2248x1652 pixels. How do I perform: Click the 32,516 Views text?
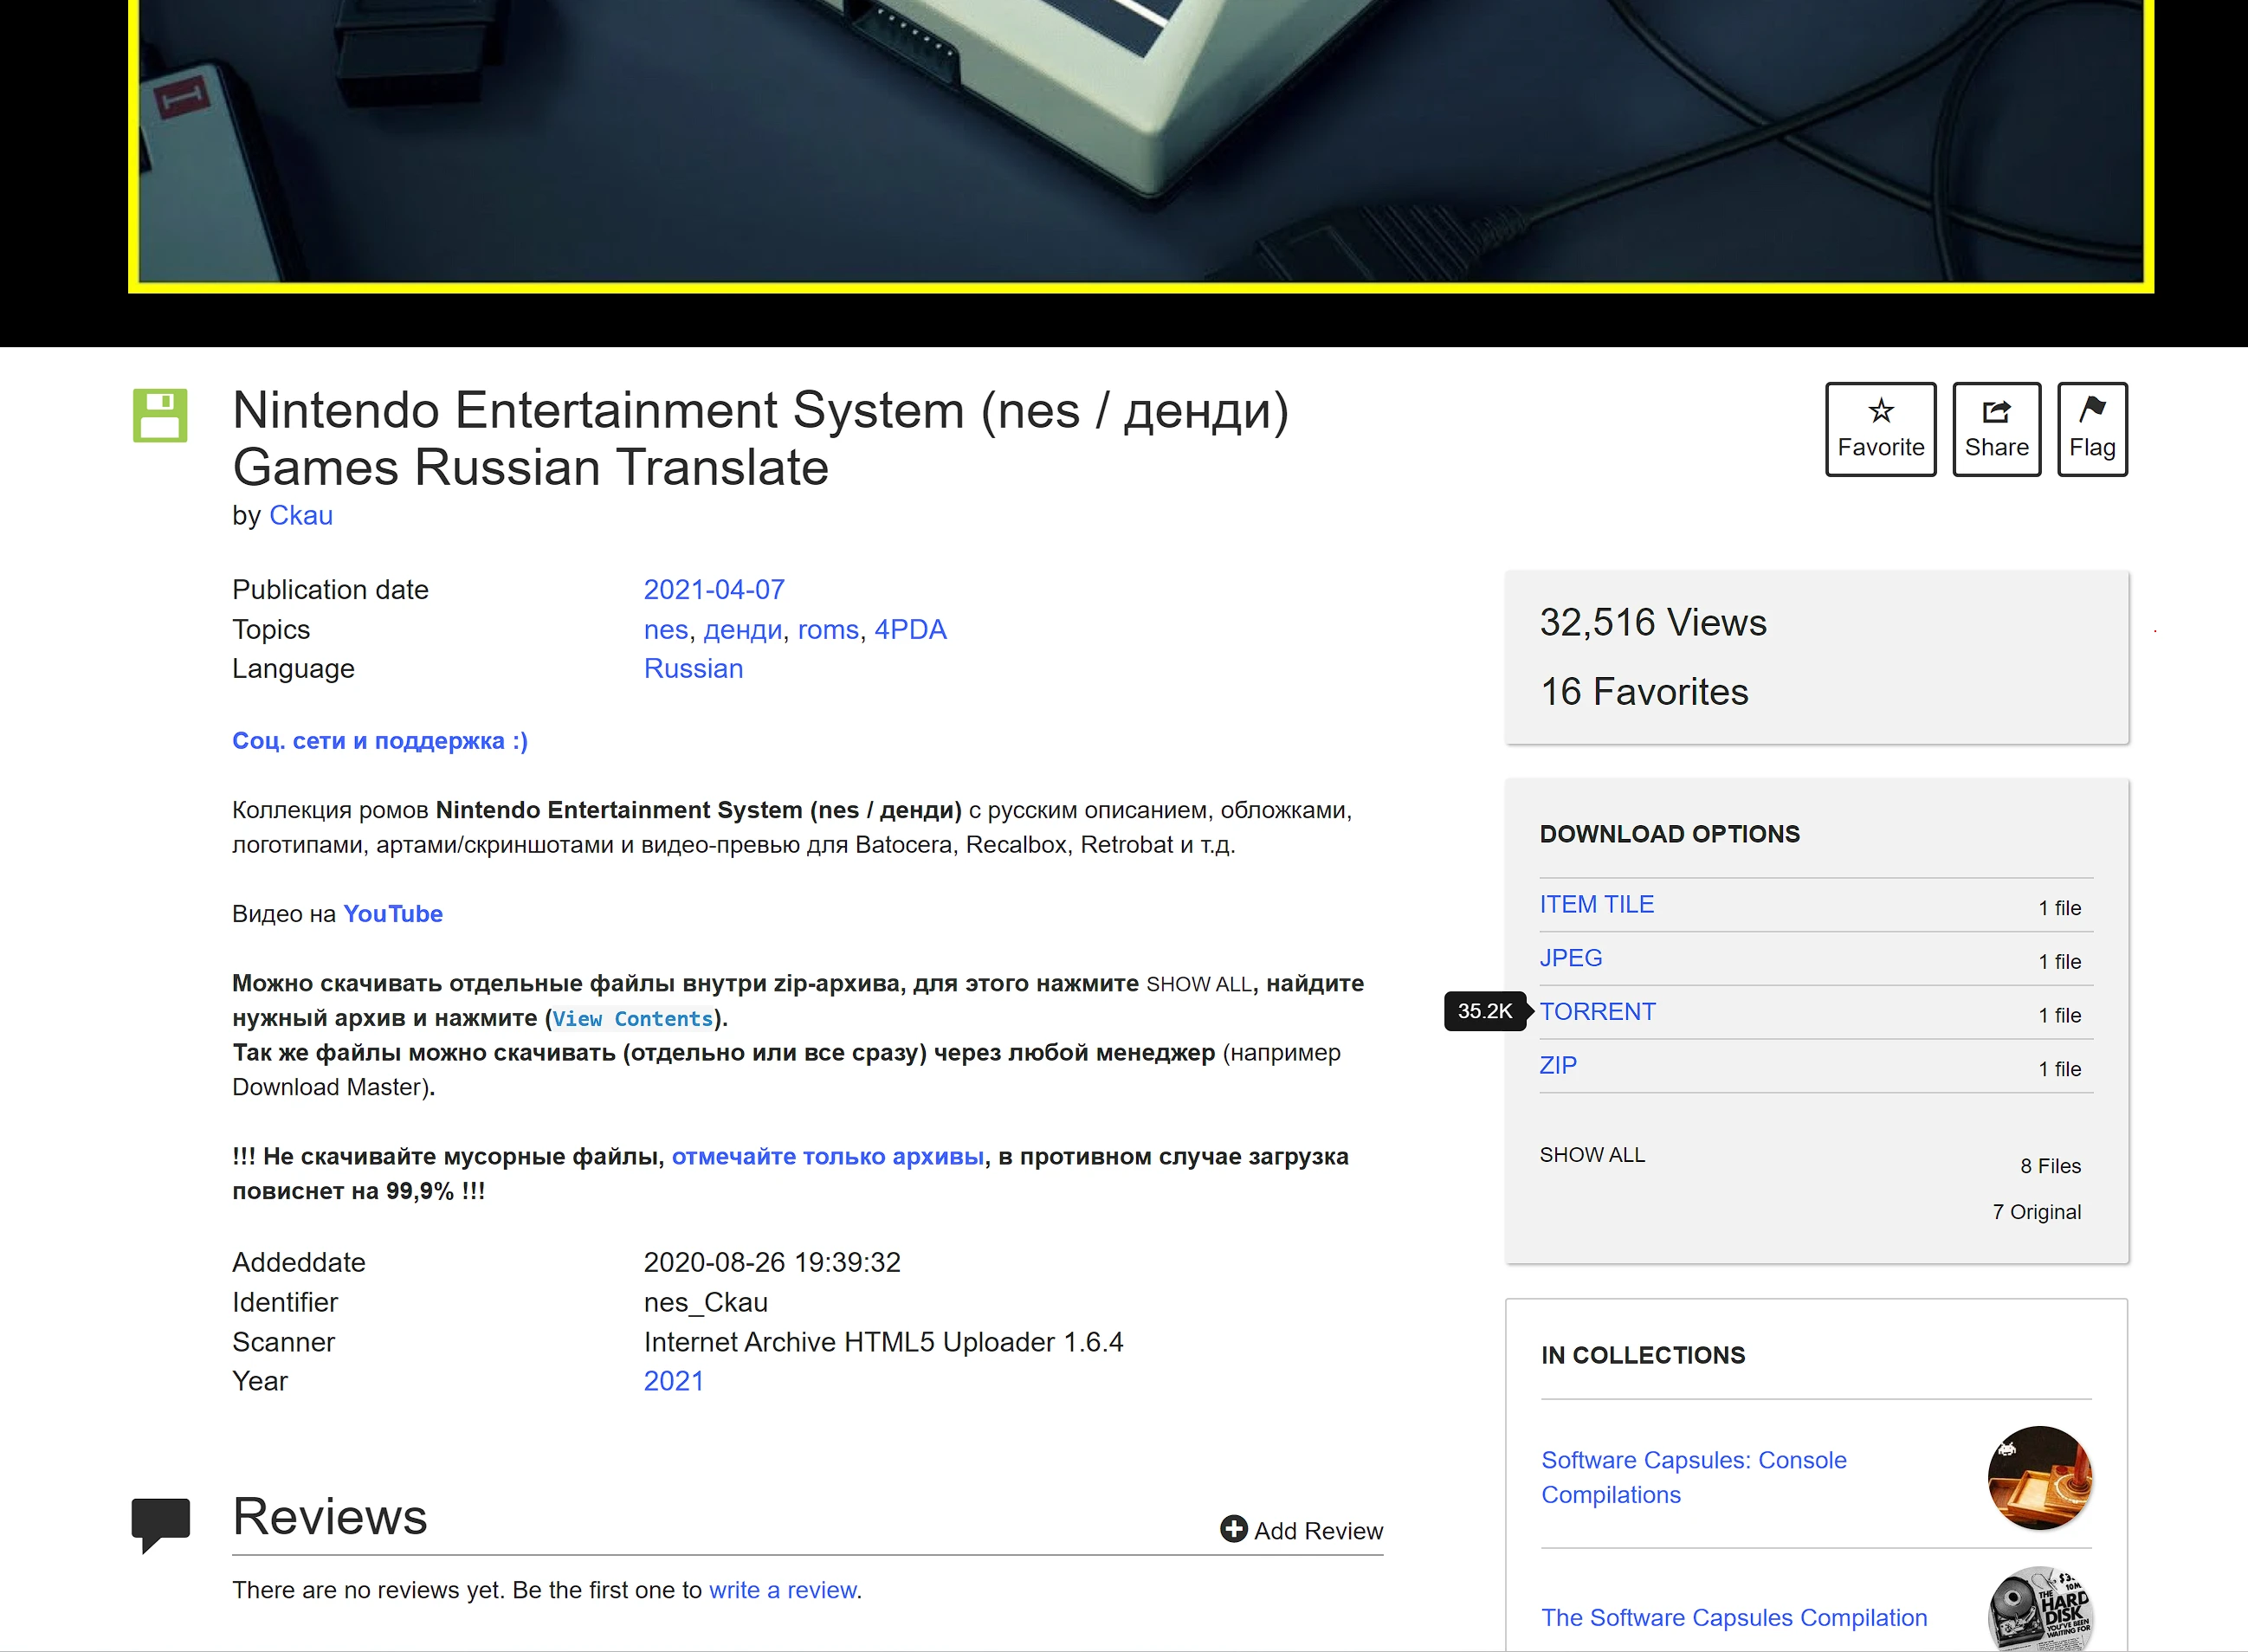pos(1653,623)
